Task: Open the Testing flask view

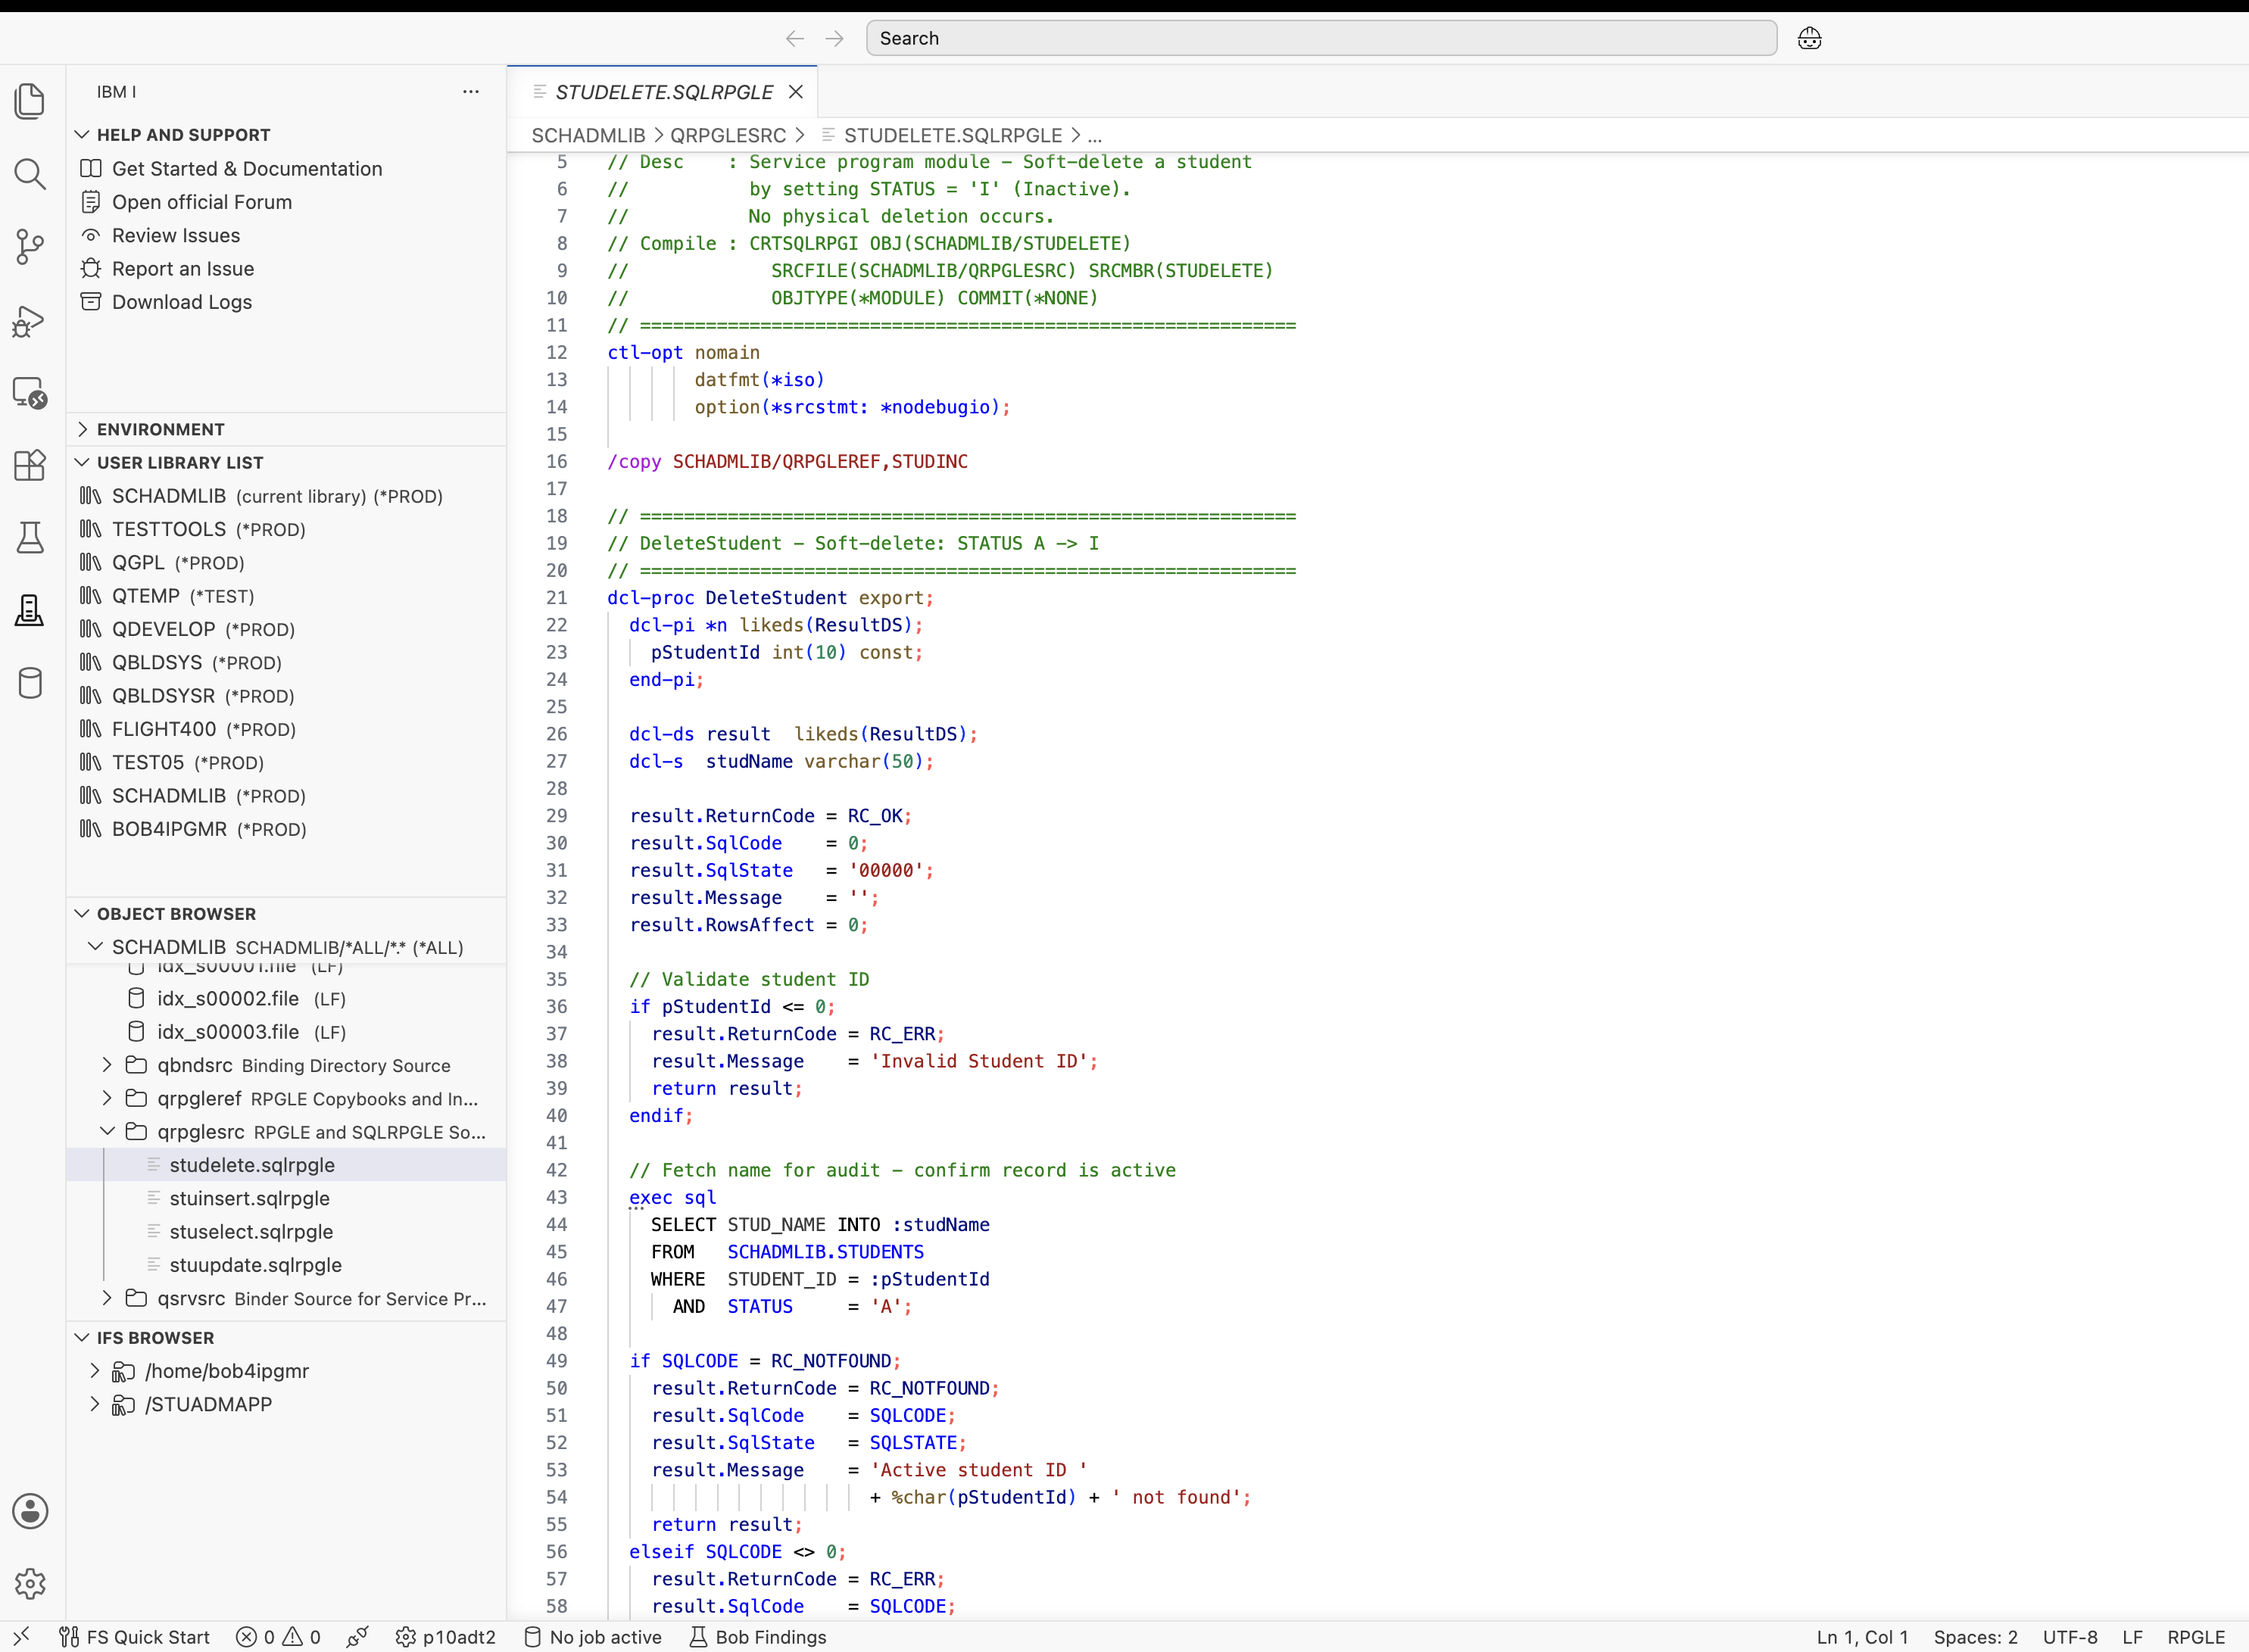Action: (30, 538)
